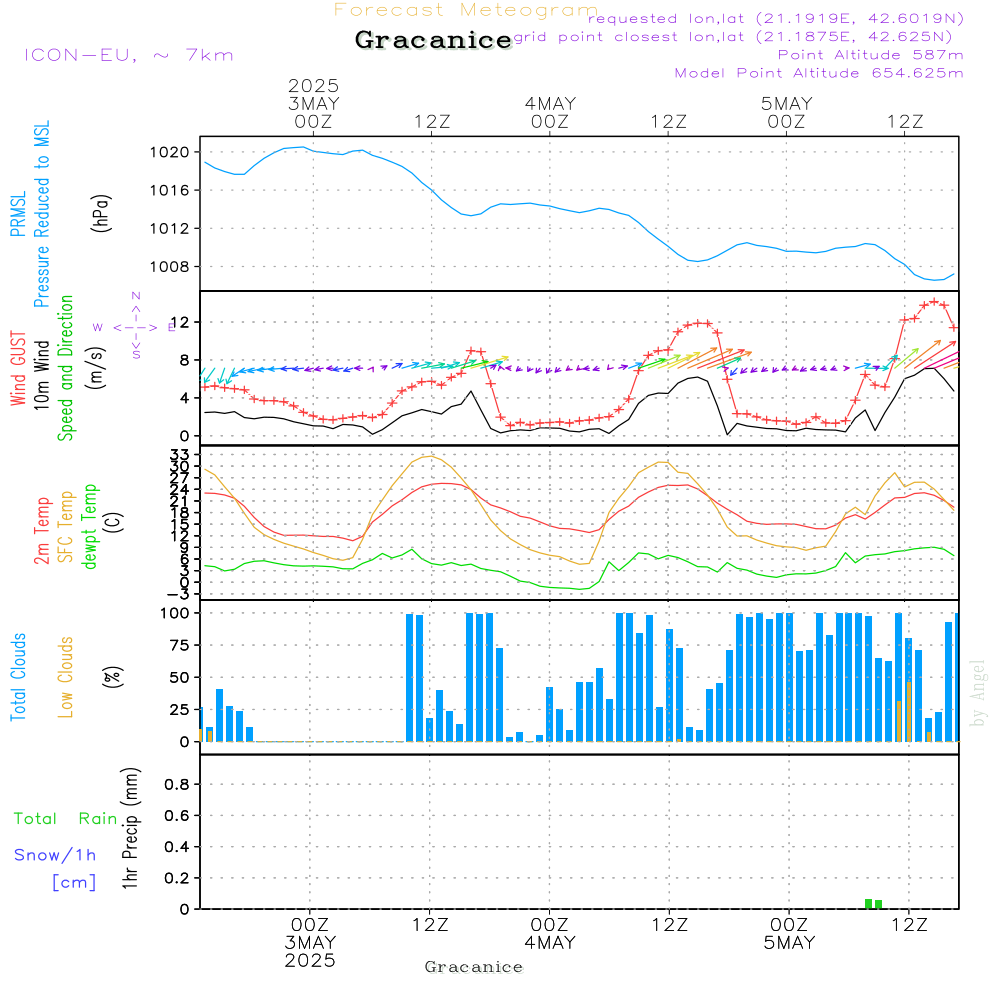1000x1000 pixels.
Task: Click the green "Total Rain" label
Action: (x=66, y=819)
